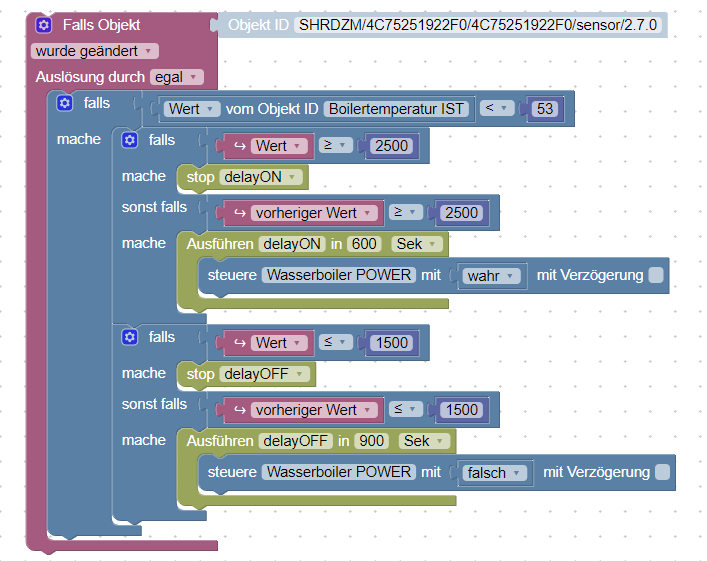Viewport: 707px width, 561px height.
Task: Change the '<' comparison operator dropdown
Action: pyautogui.click(x=496, y=108)
